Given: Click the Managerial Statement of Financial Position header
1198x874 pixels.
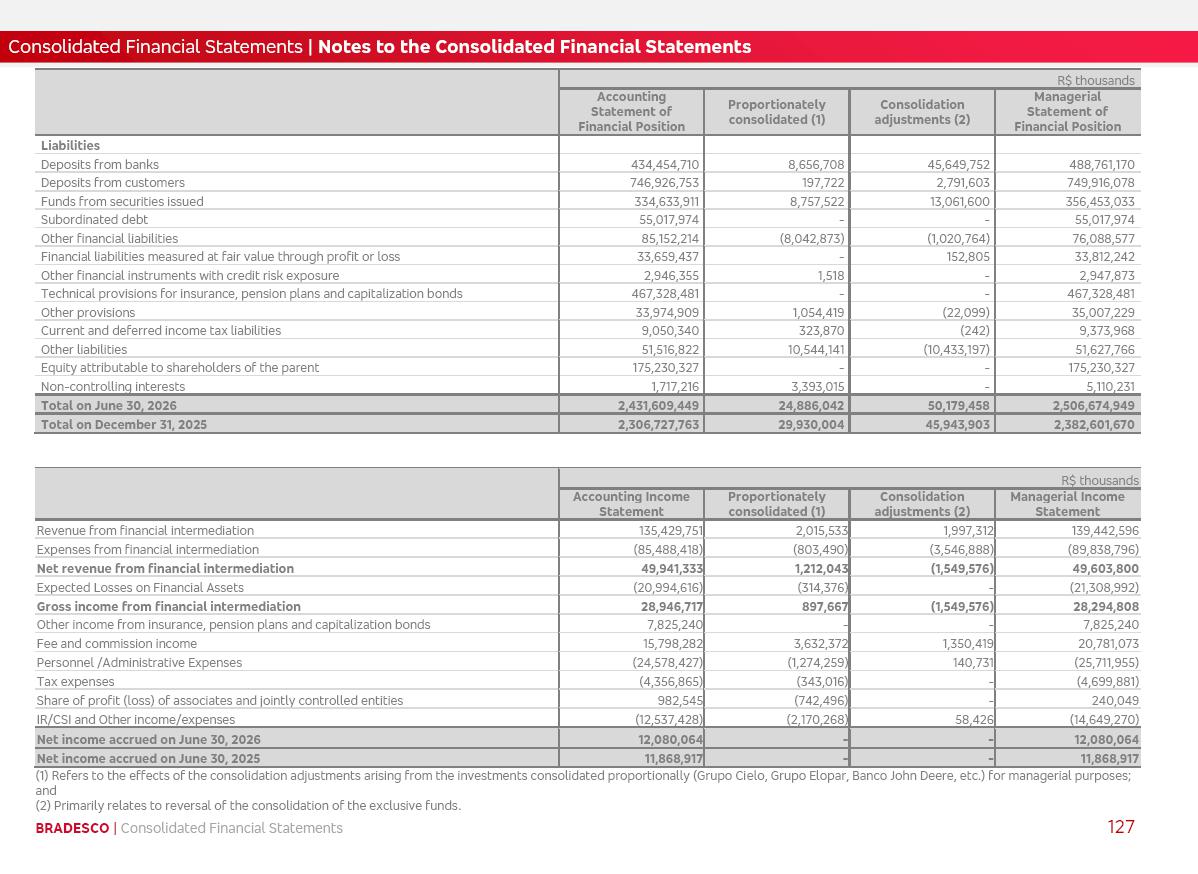Looking at the screenshot, I should click(1067, 112).
